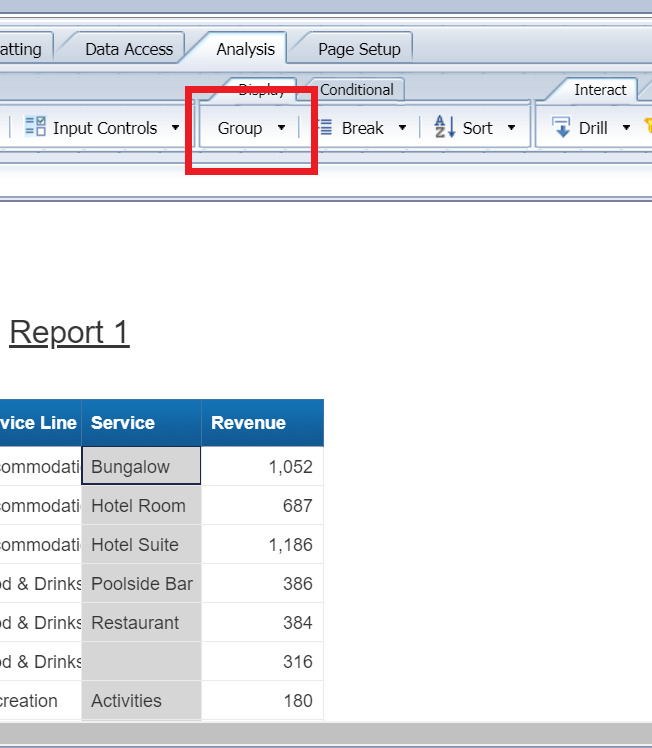Image resolution: width=652 pixels, height=748 pixels.
Task: Open the Drill dropdown arrow
Action: point(626,128)
